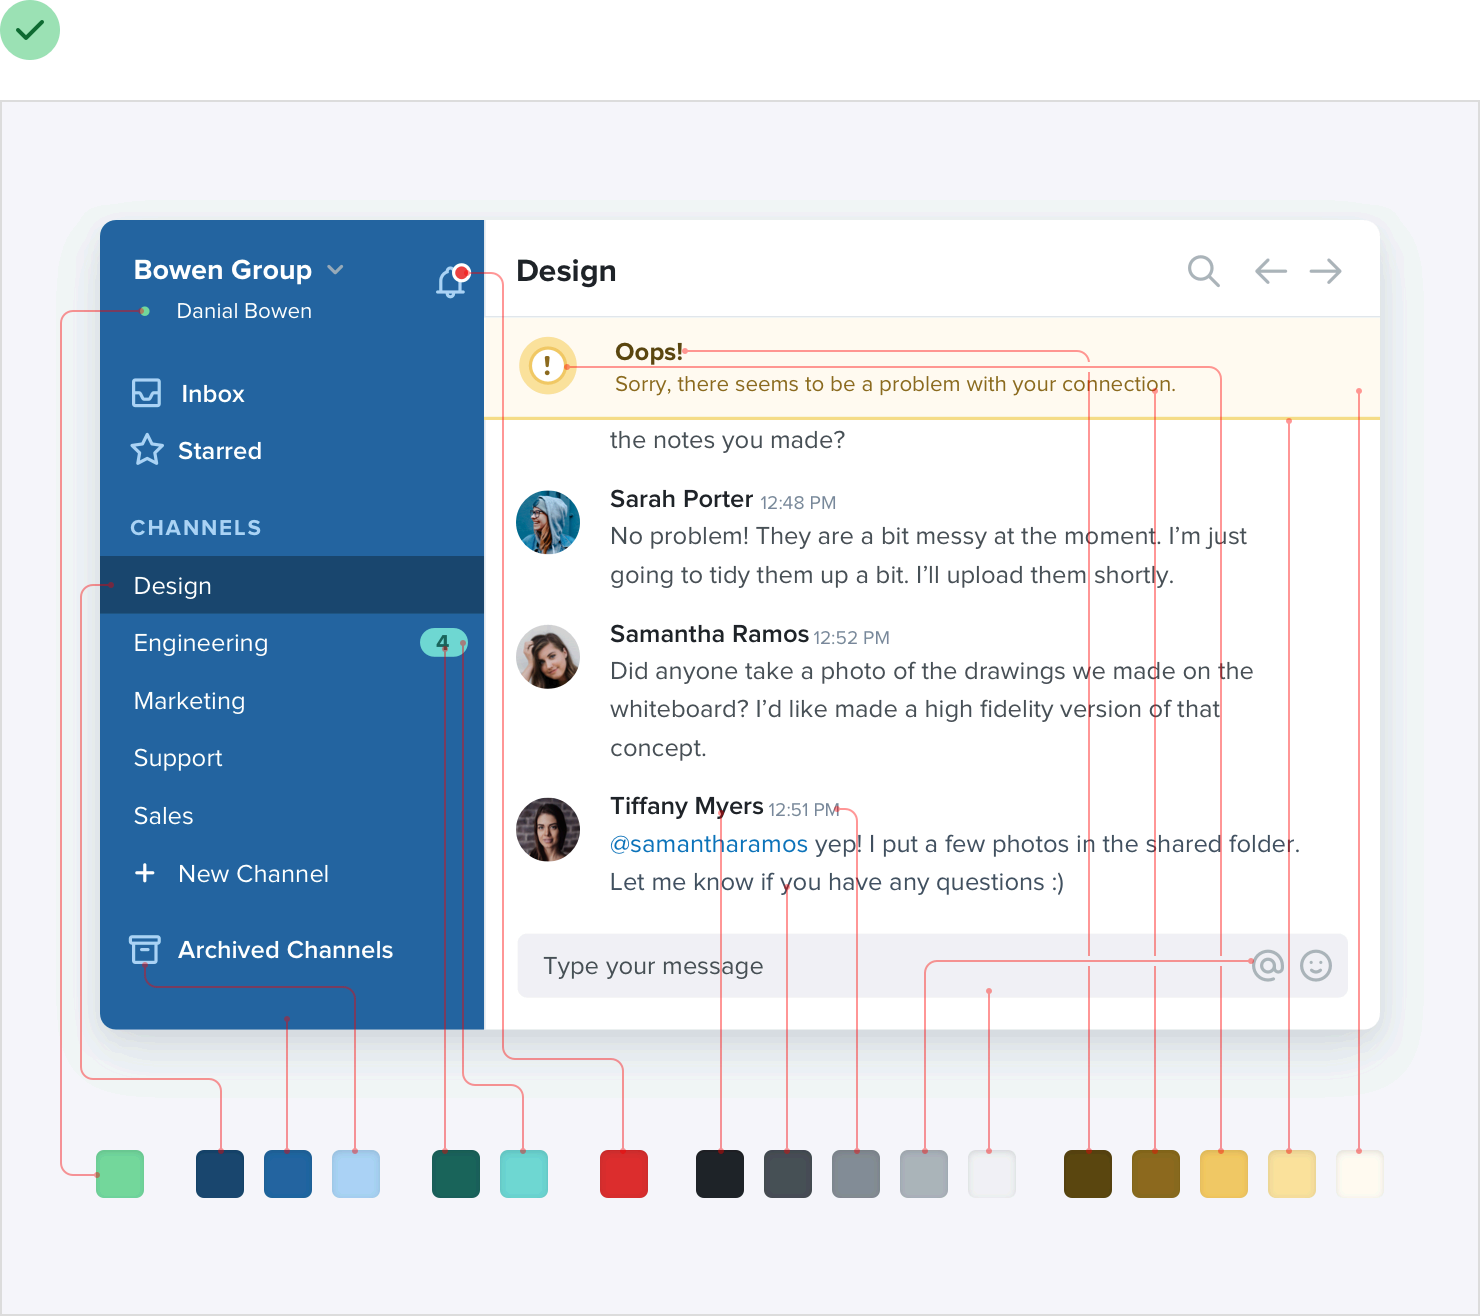
Task: Click the green checkmark circle
Action: tap(30, 30)
